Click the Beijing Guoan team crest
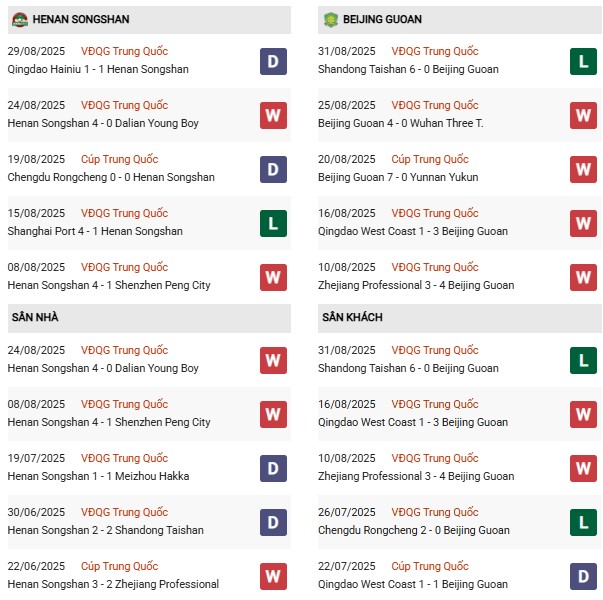 pos(331,19)
